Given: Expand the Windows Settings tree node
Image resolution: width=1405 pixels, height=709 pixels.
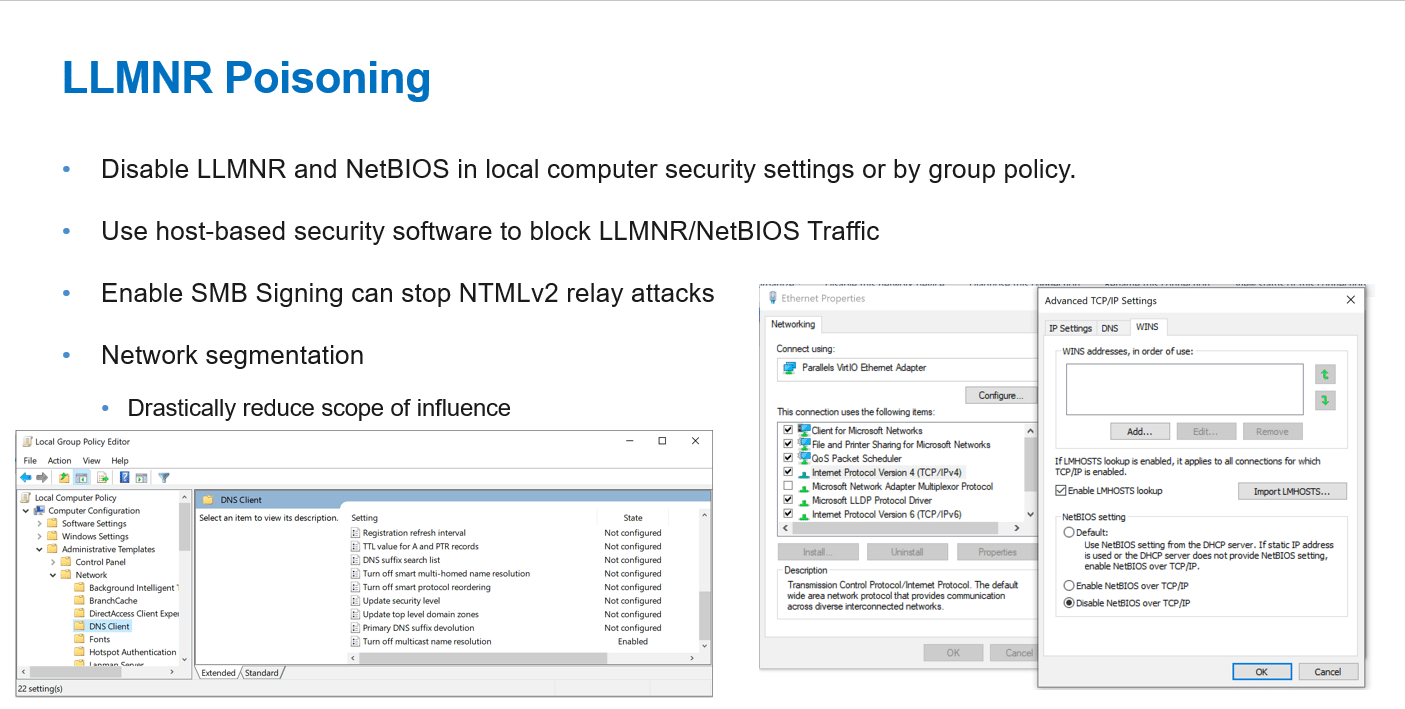Looking at the screenshot, I should [x=40, y=536].
